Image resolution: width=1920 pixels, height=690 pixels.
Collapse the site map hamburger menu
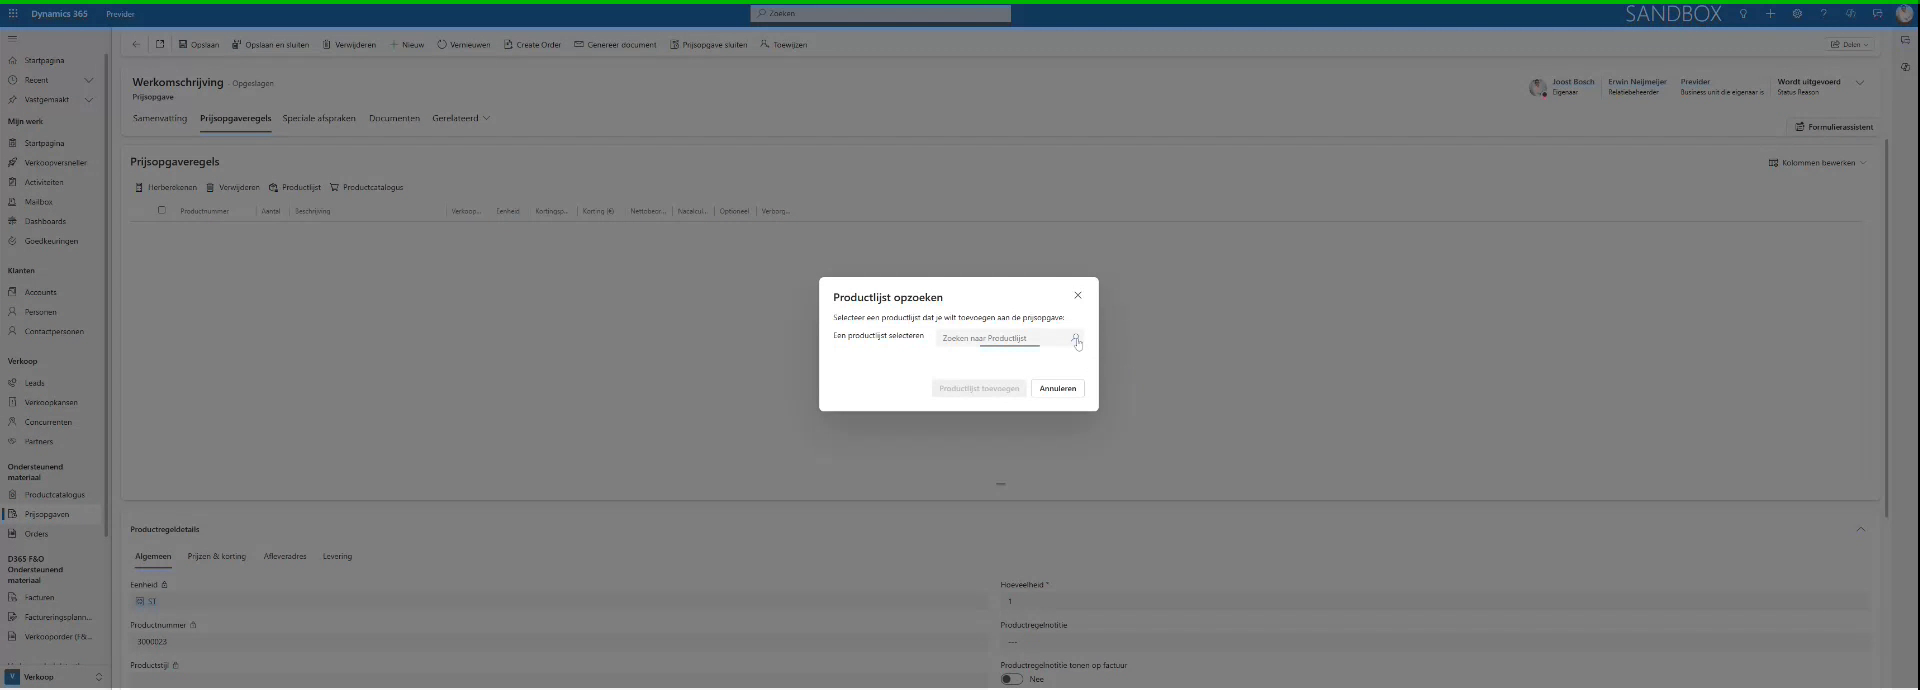coord(12,38)
